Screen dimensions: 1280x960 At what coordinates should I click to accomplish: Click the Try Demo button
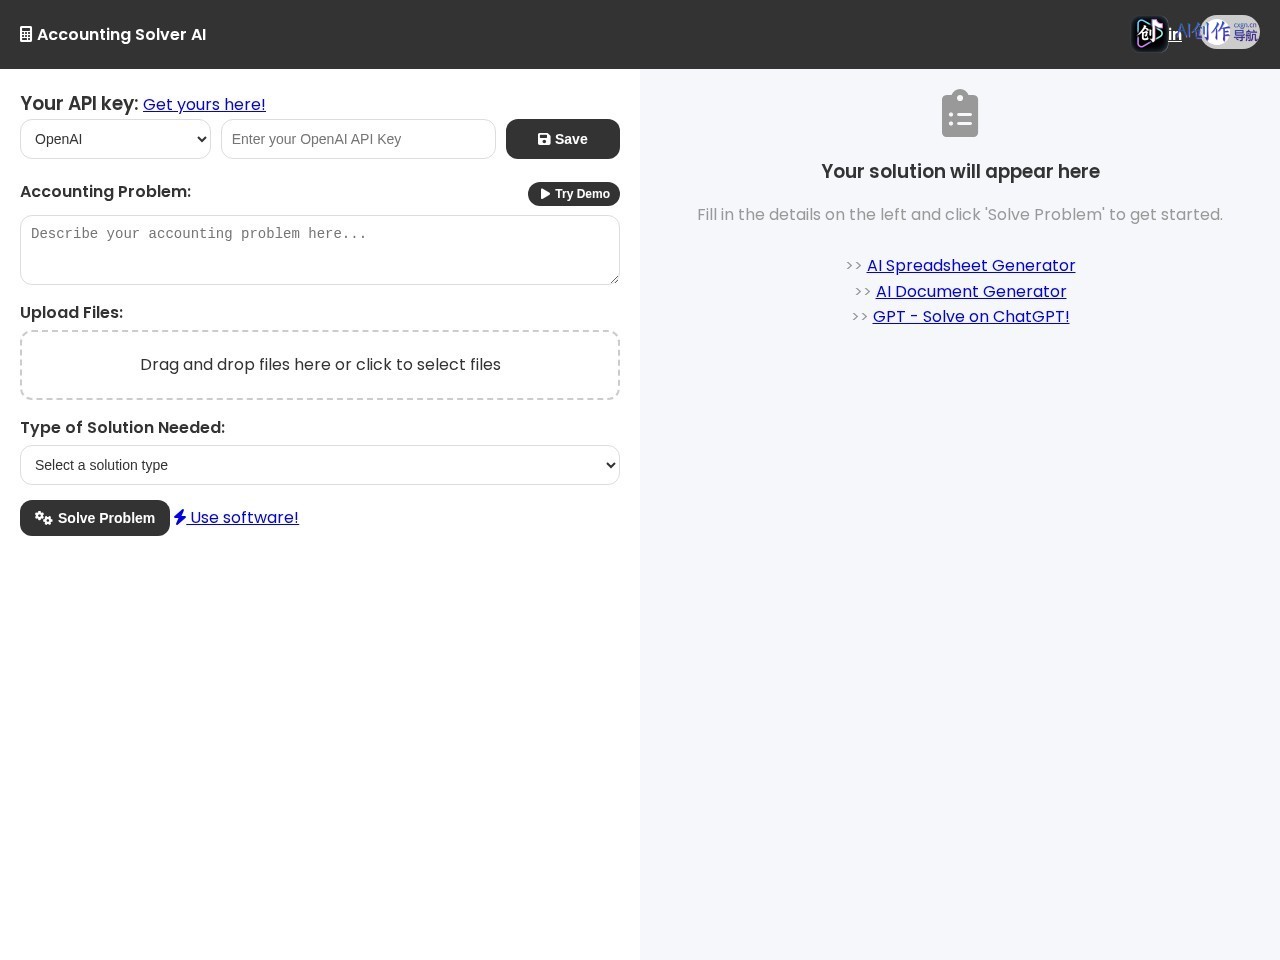(x=574, y=194)
